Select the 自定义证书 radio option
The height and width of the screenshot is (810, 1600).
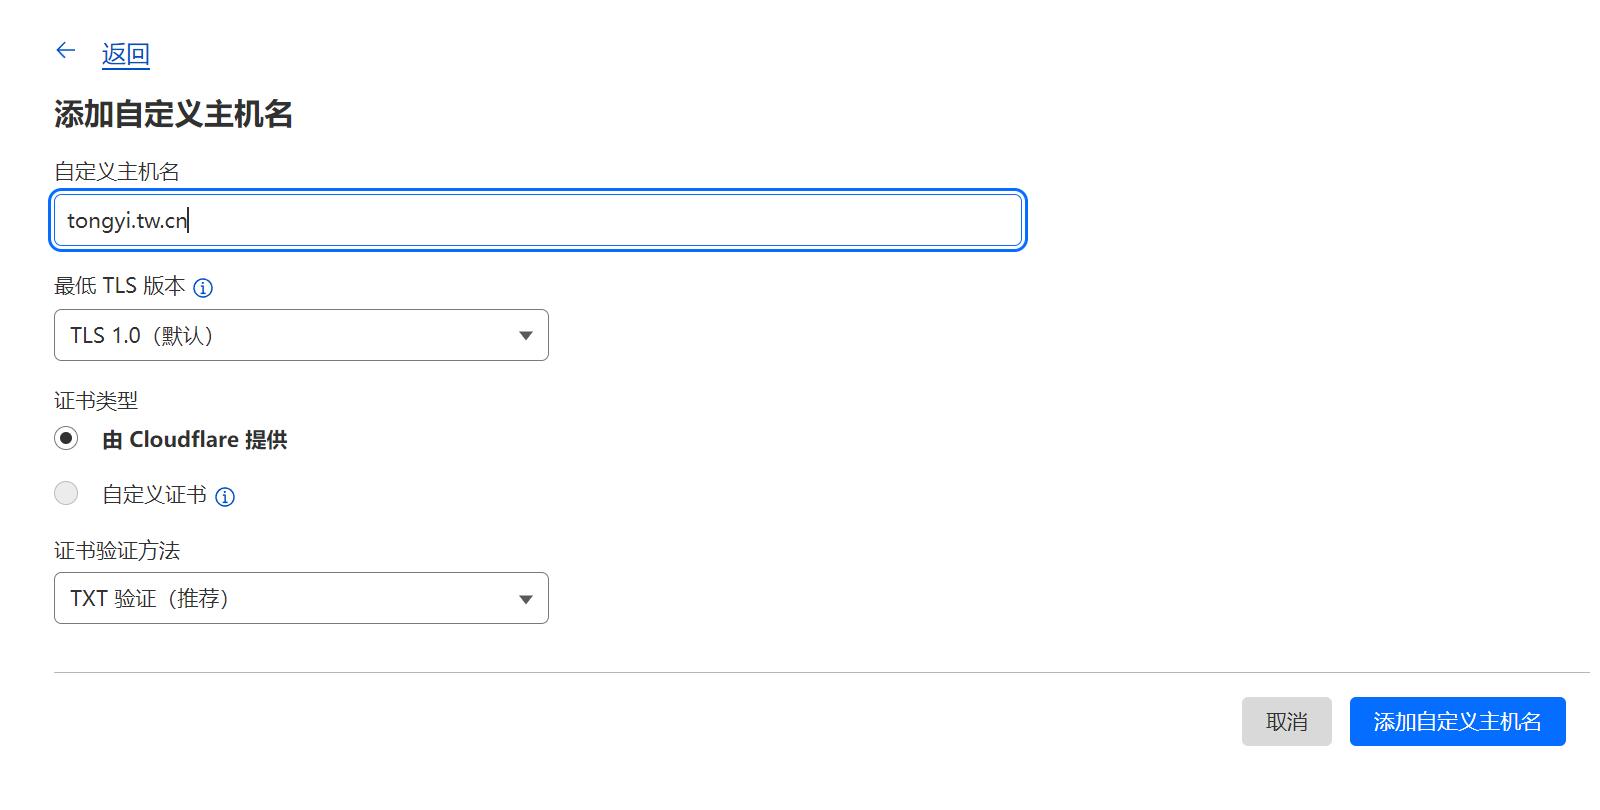point(66,493)
